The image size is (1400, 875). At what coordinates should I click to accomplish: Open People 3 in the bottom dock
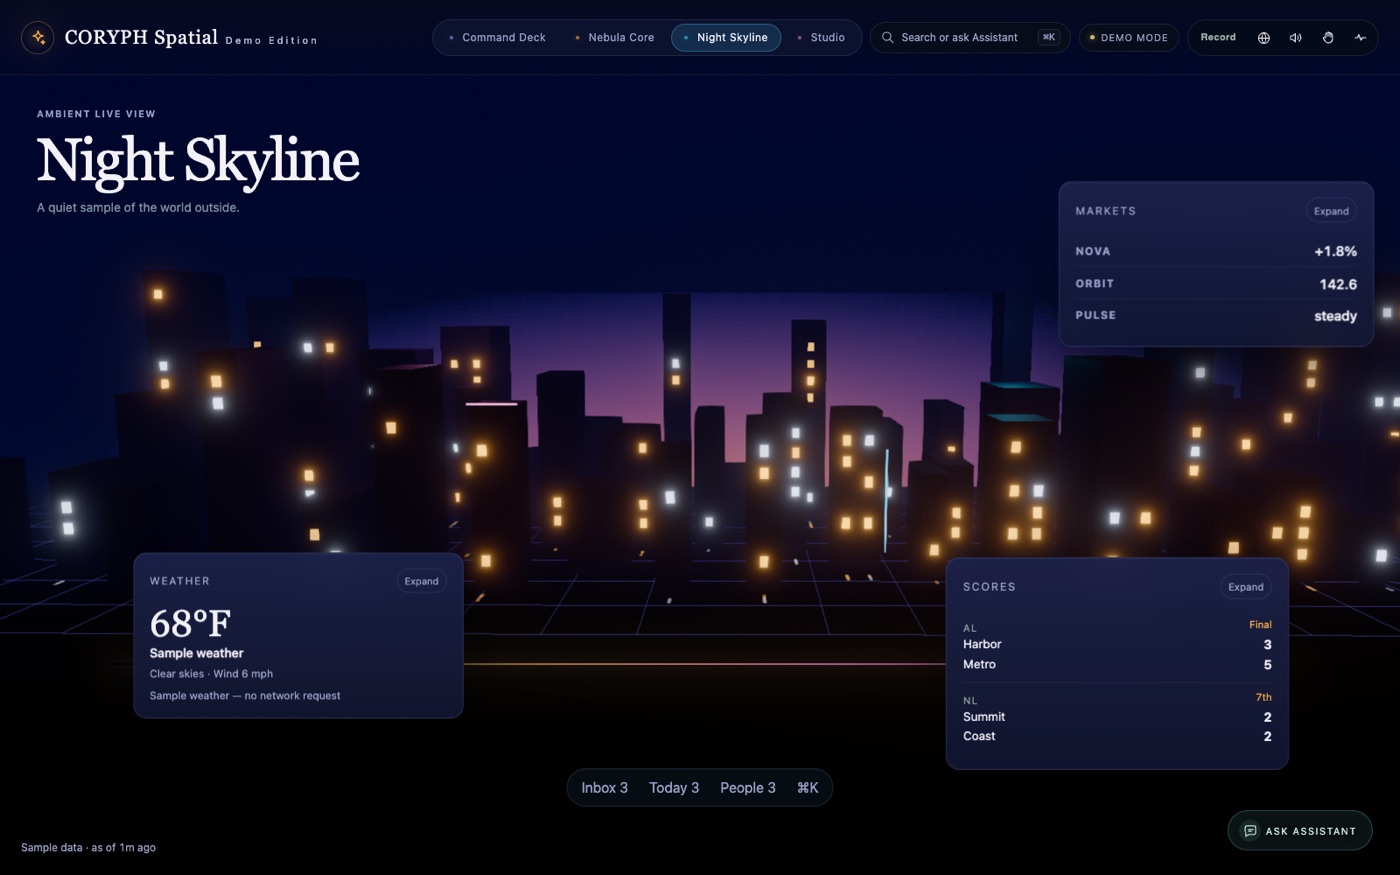(748, 788)
